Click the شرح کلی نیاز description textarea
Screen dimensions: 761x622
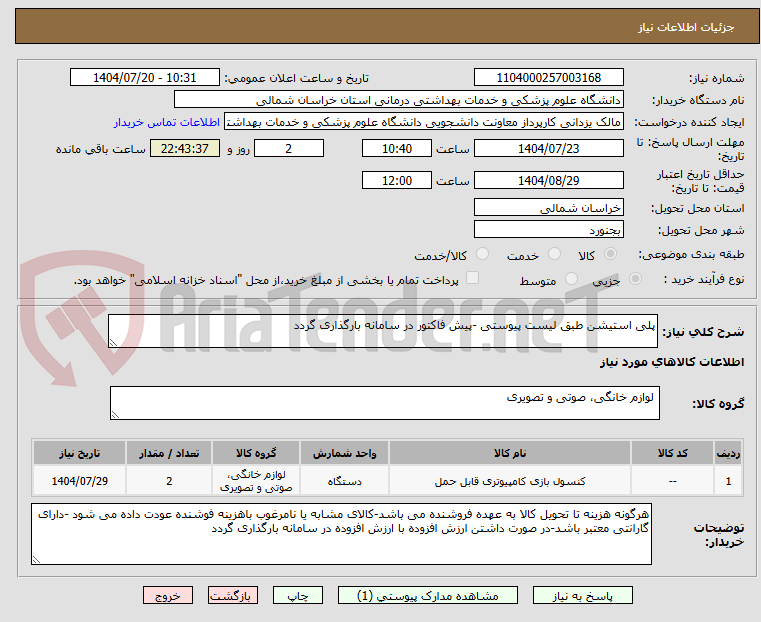[x=383, y=331]
